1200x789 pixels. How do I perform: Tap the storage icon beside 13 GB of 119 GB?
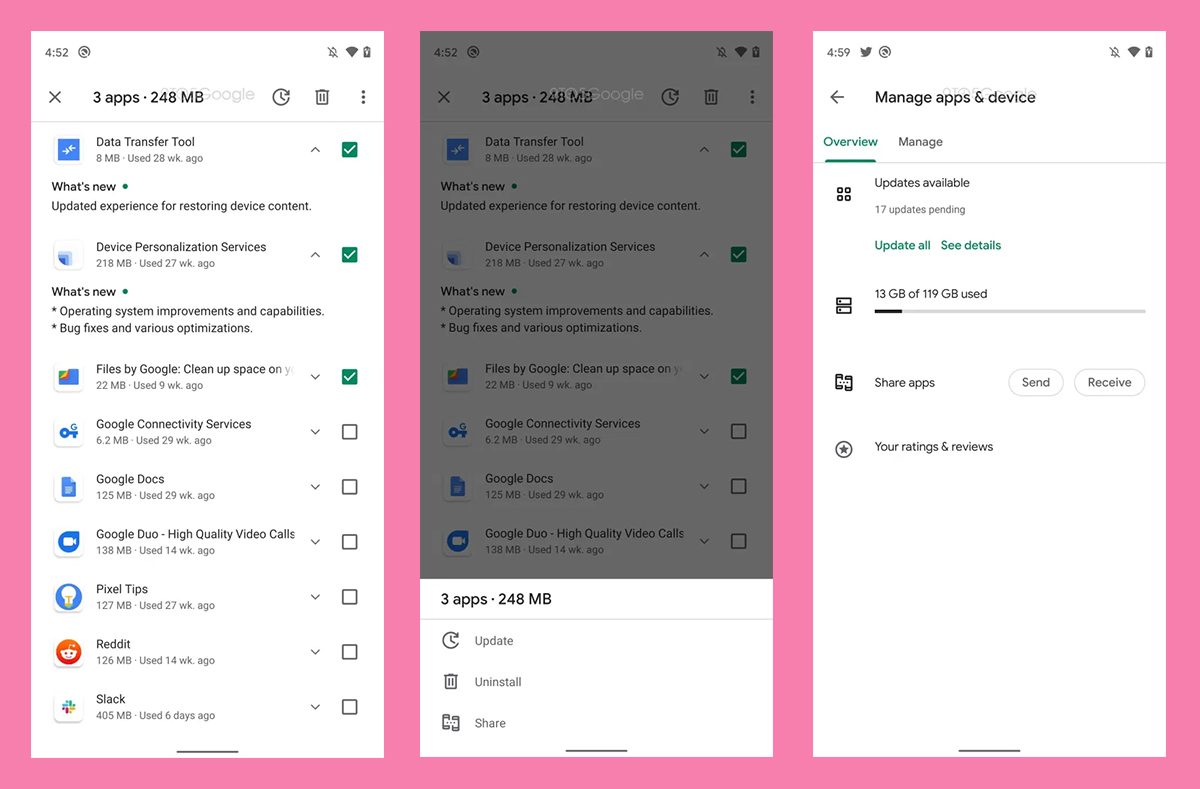(844, 306)
